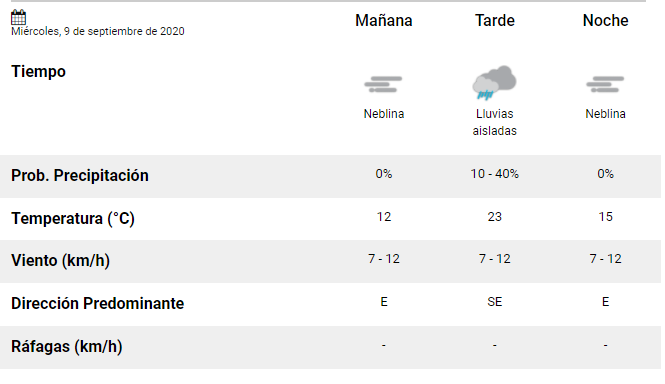Click the night temperature value 15
Screen dimensions: 665x384
605,217
